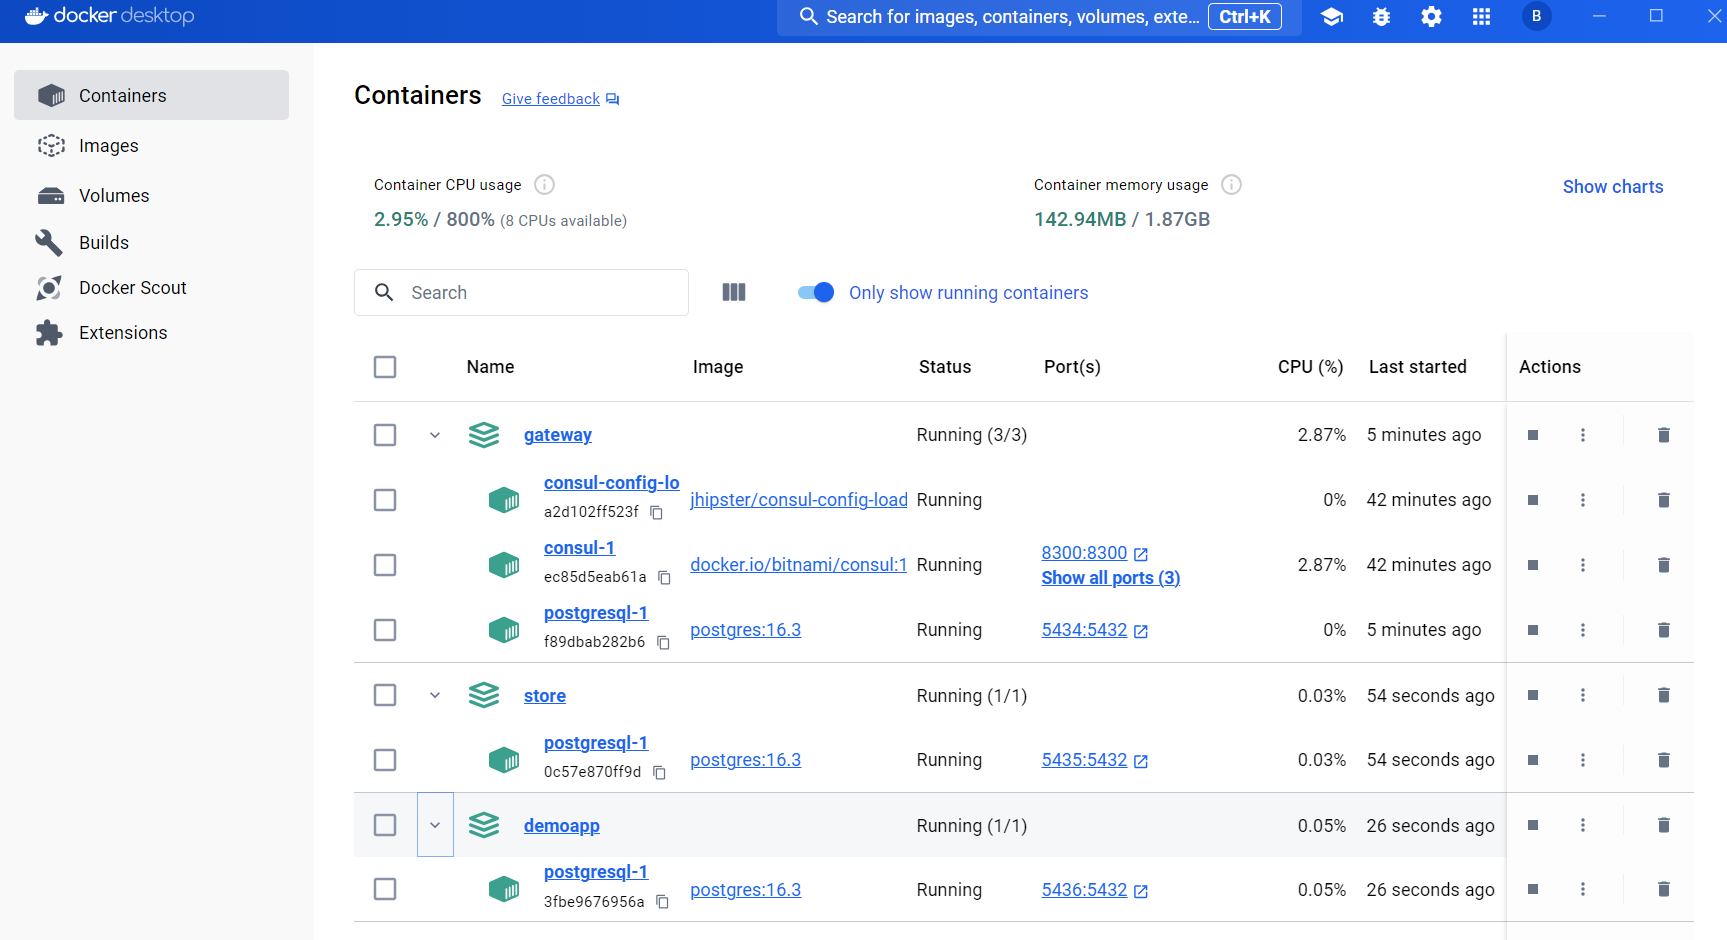This screenshot has width=1727, height=940.
Task: Open the gateway stack link
Action: click(x=557, y=435)
